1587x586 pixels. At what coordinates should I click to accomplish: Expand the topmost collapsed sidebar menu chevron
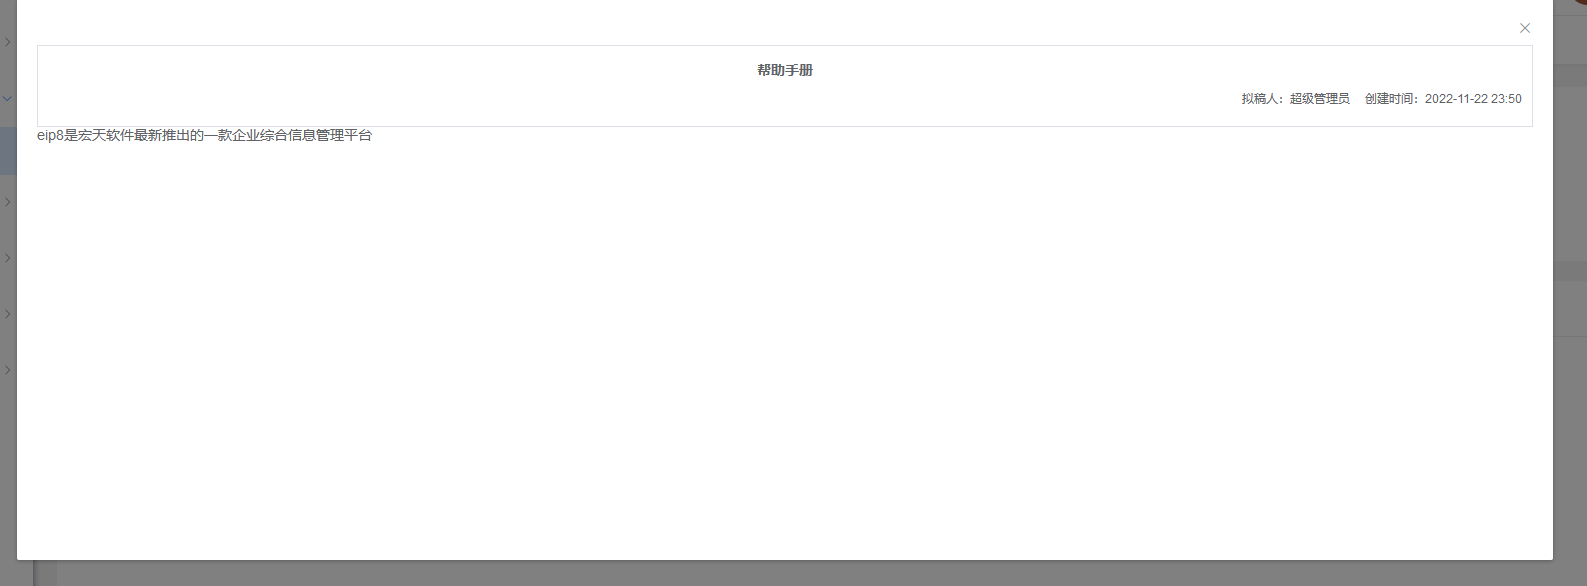click(7, 42)
